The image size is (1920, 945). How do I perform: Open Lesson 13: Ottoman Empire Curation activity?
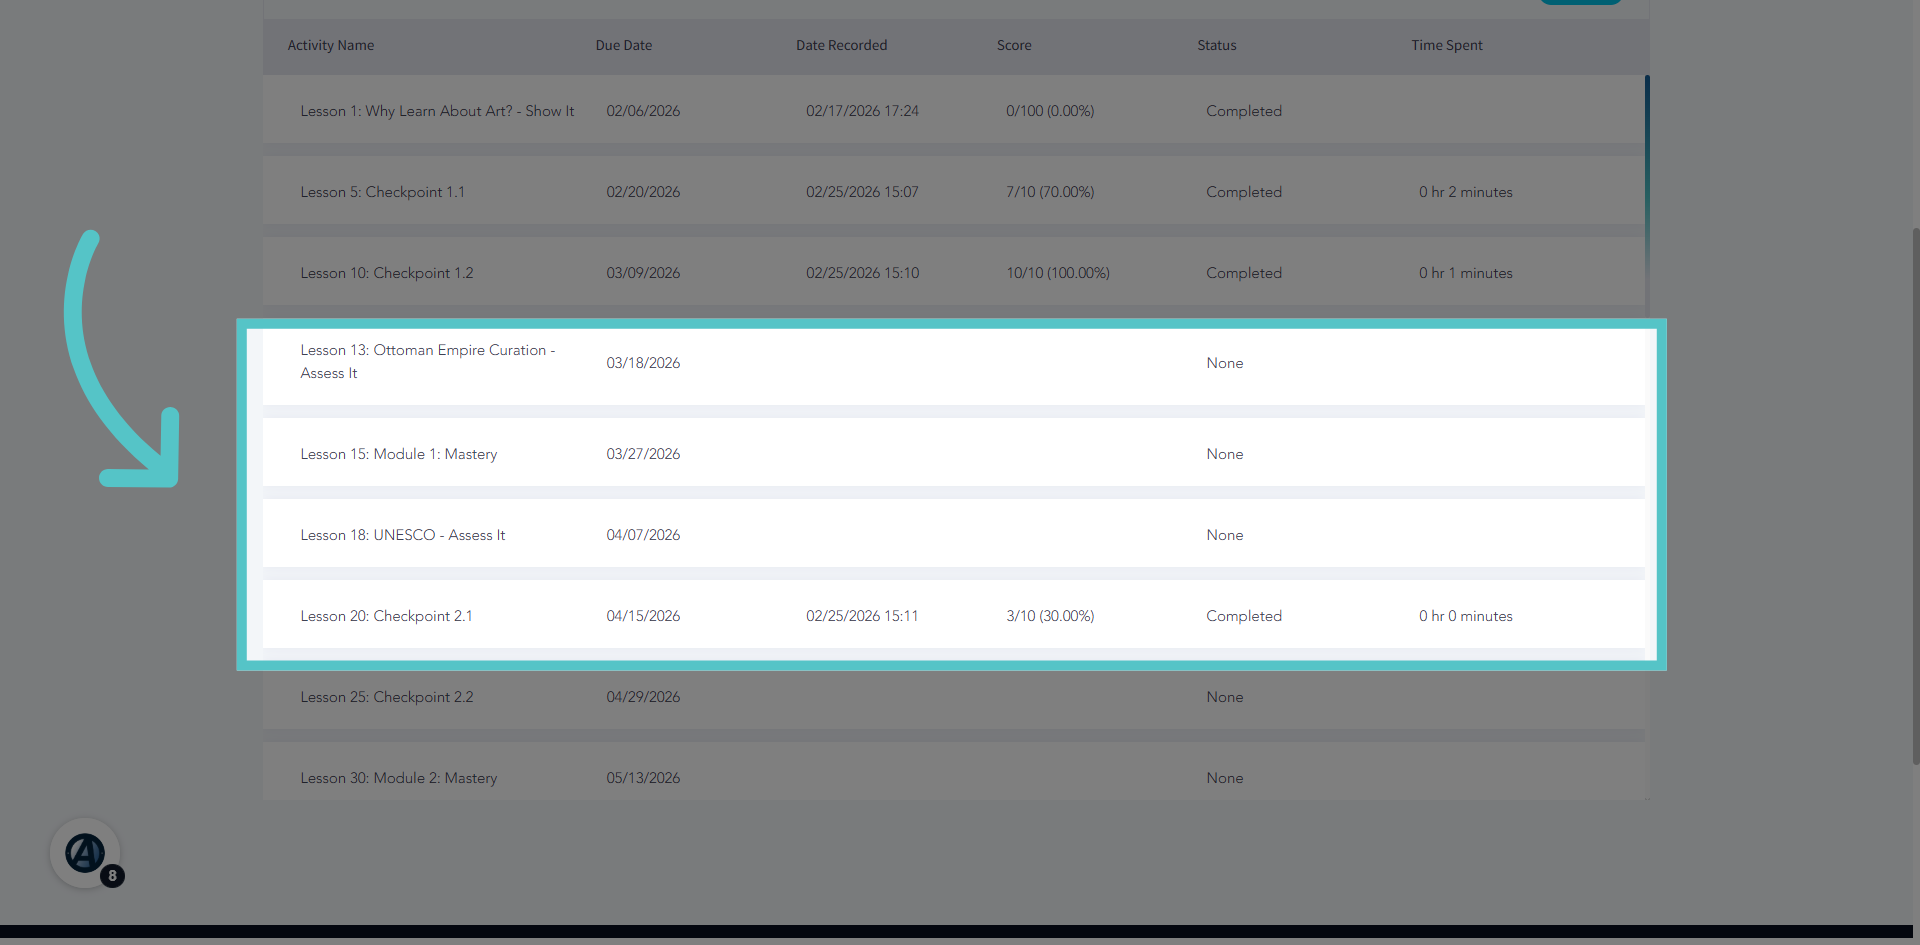428,362
